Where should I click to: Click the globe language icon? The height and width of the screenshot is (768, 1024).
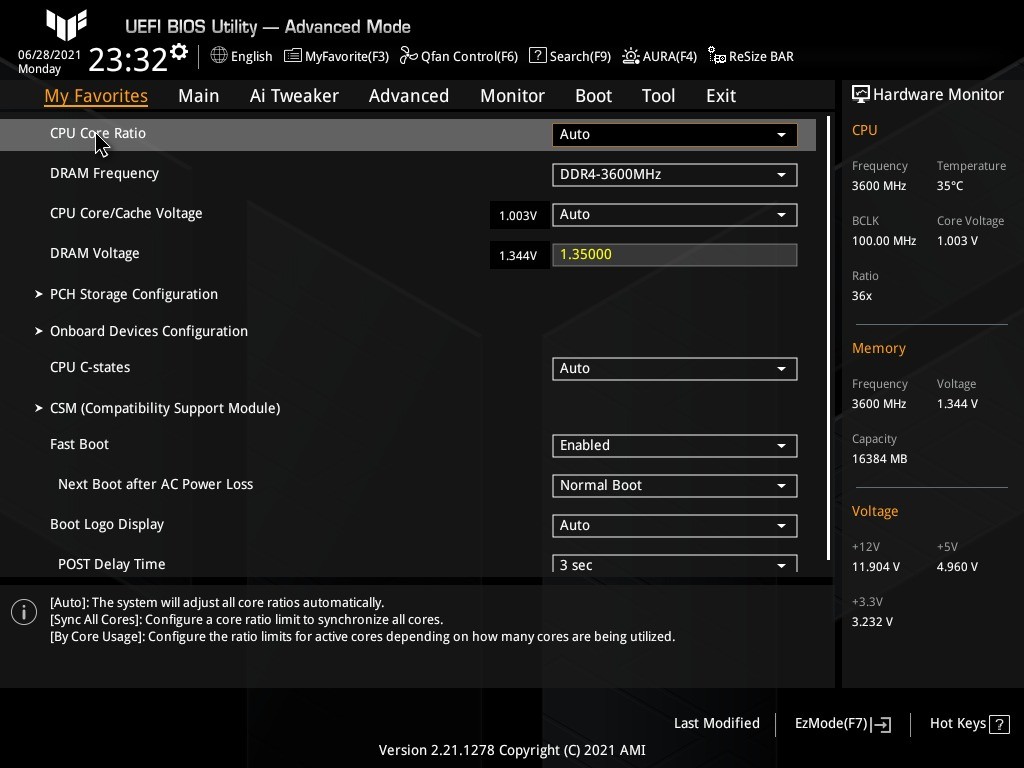219,56
